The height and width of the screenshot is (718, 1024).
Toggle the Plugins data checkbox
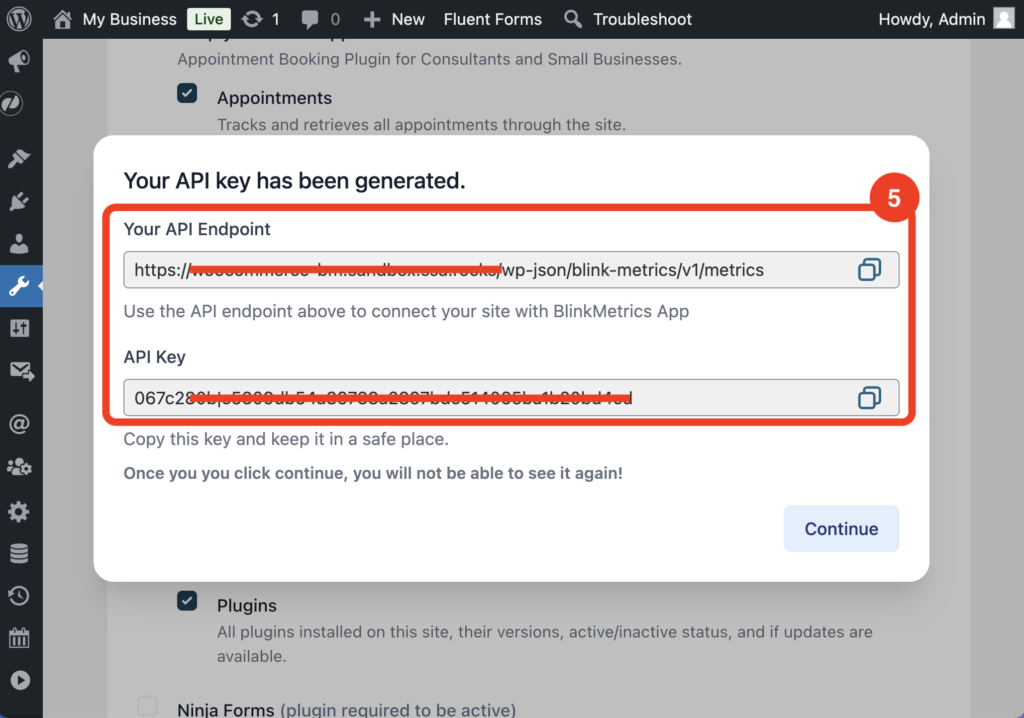pyautogui.click(x=187, y=601)
